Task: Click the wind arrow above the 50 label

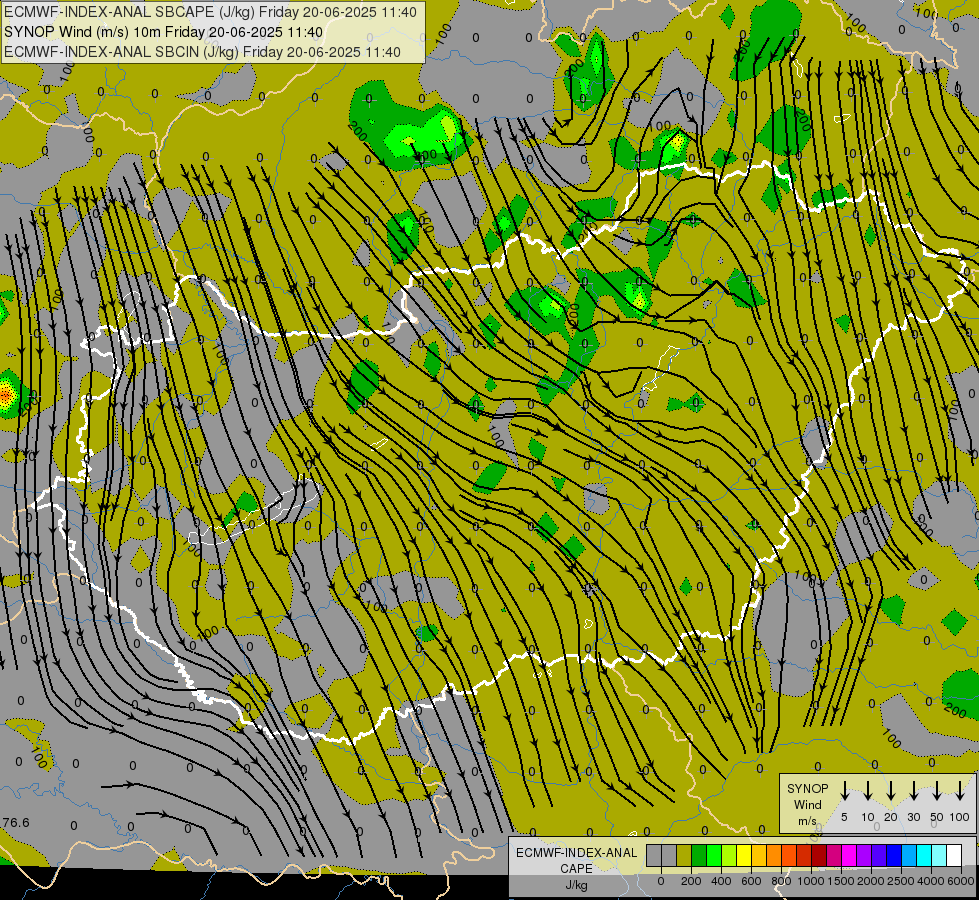Action: point(937,791)
